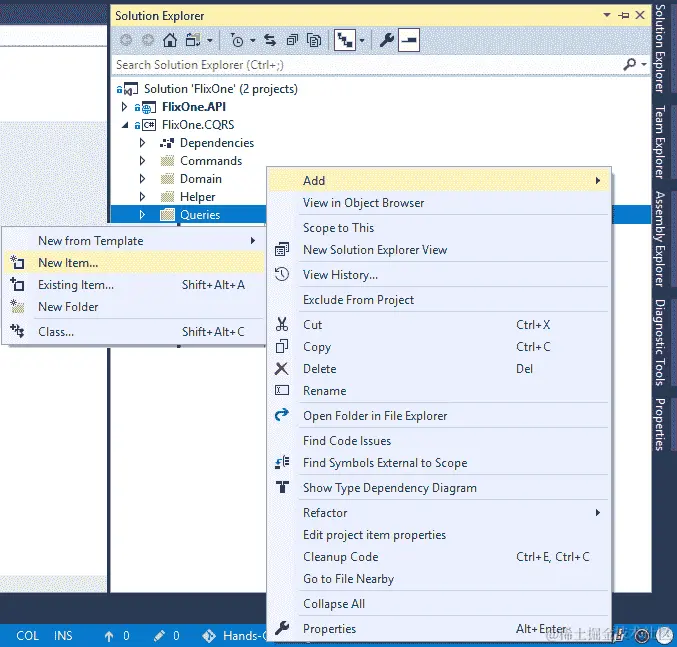Expand the FlixOne.API project node

124,107
